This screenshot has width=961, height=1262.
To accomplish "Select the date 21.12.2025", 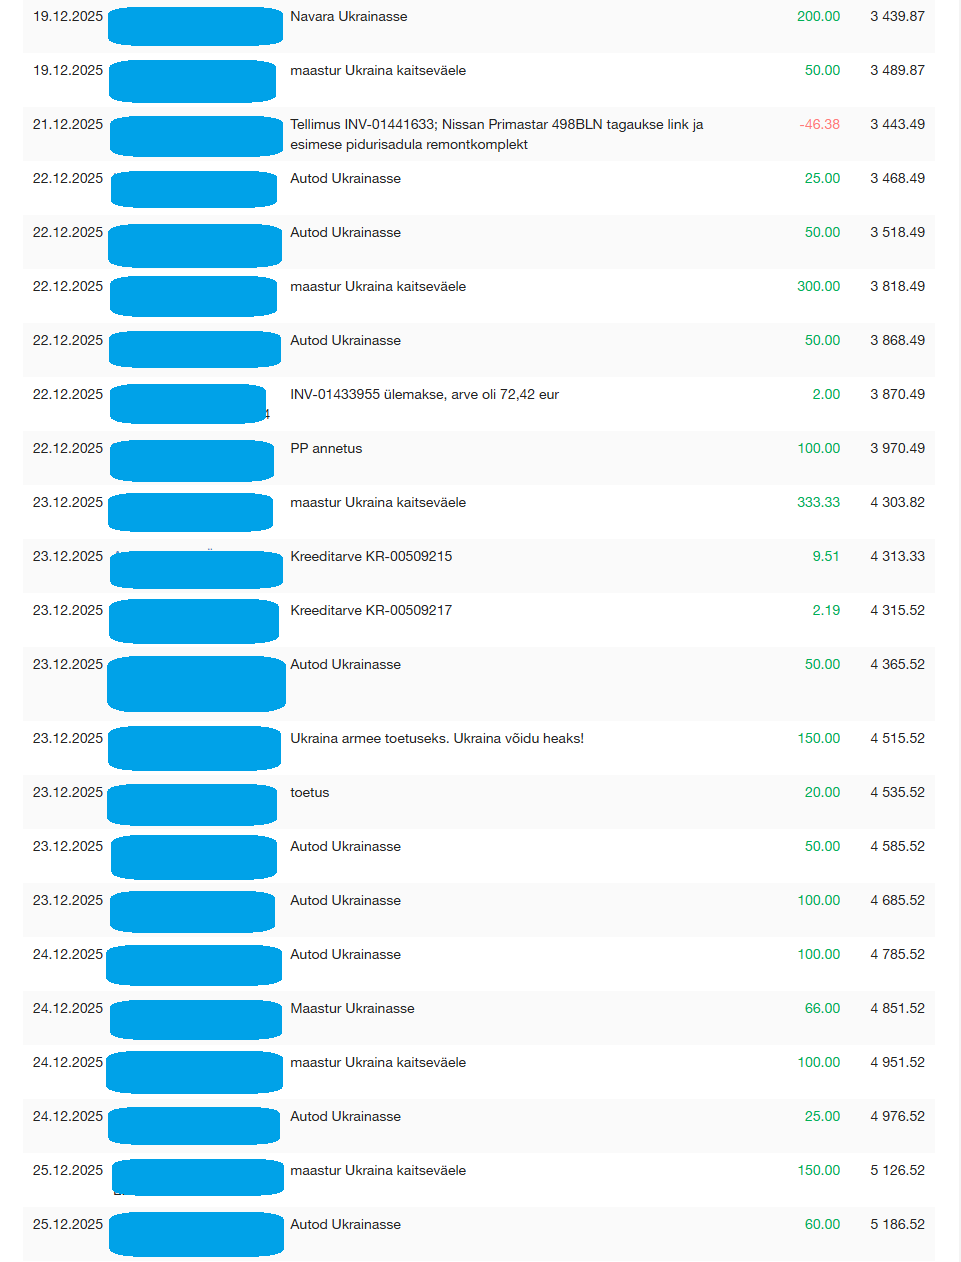I will coord(68,125).
